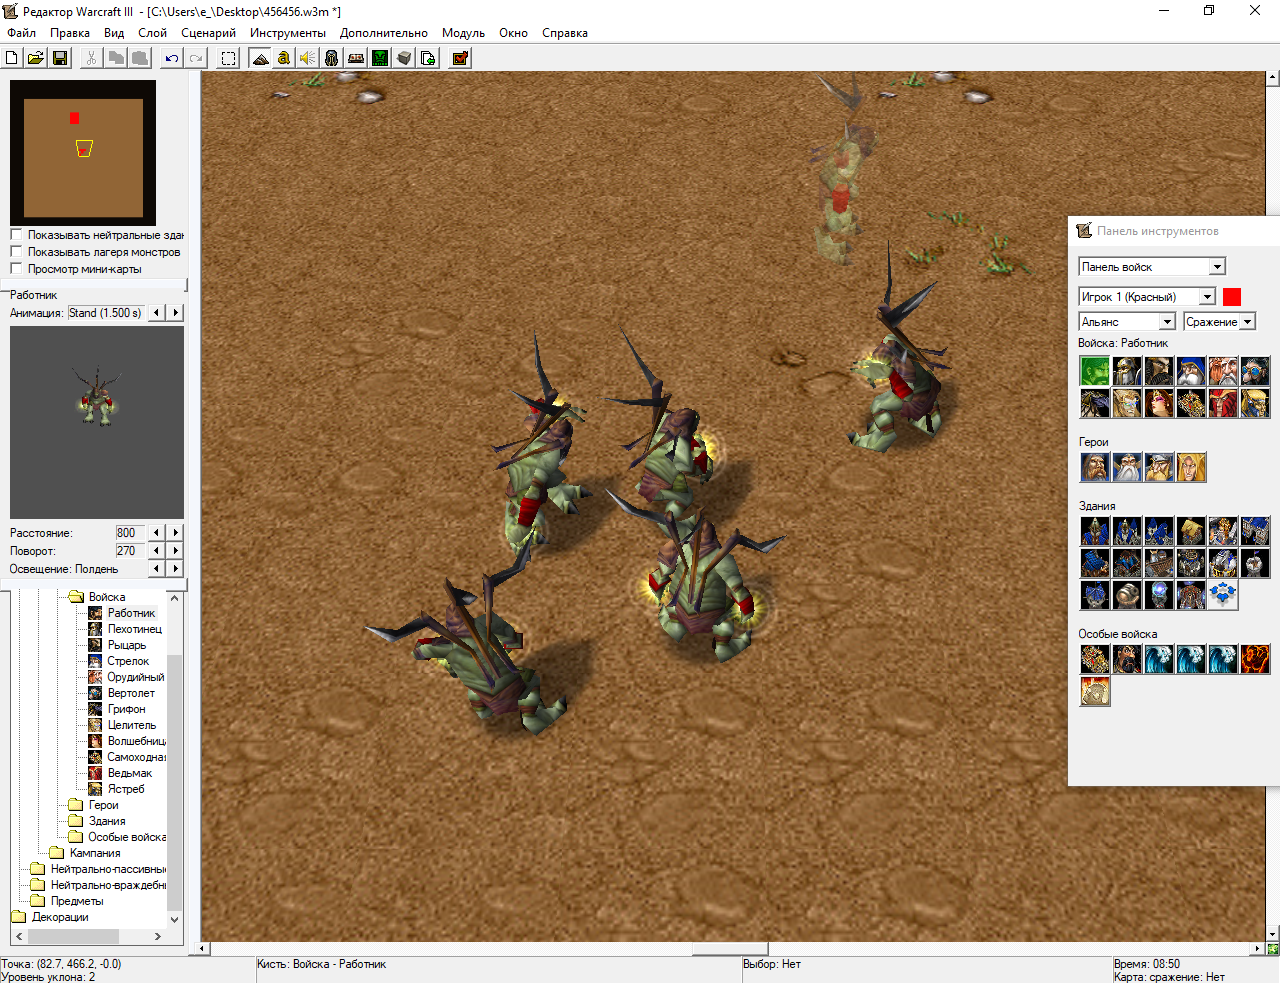This screenshot has width=1280, height=984.
Task: Open the Слой menu
Action: click(152, 33)
